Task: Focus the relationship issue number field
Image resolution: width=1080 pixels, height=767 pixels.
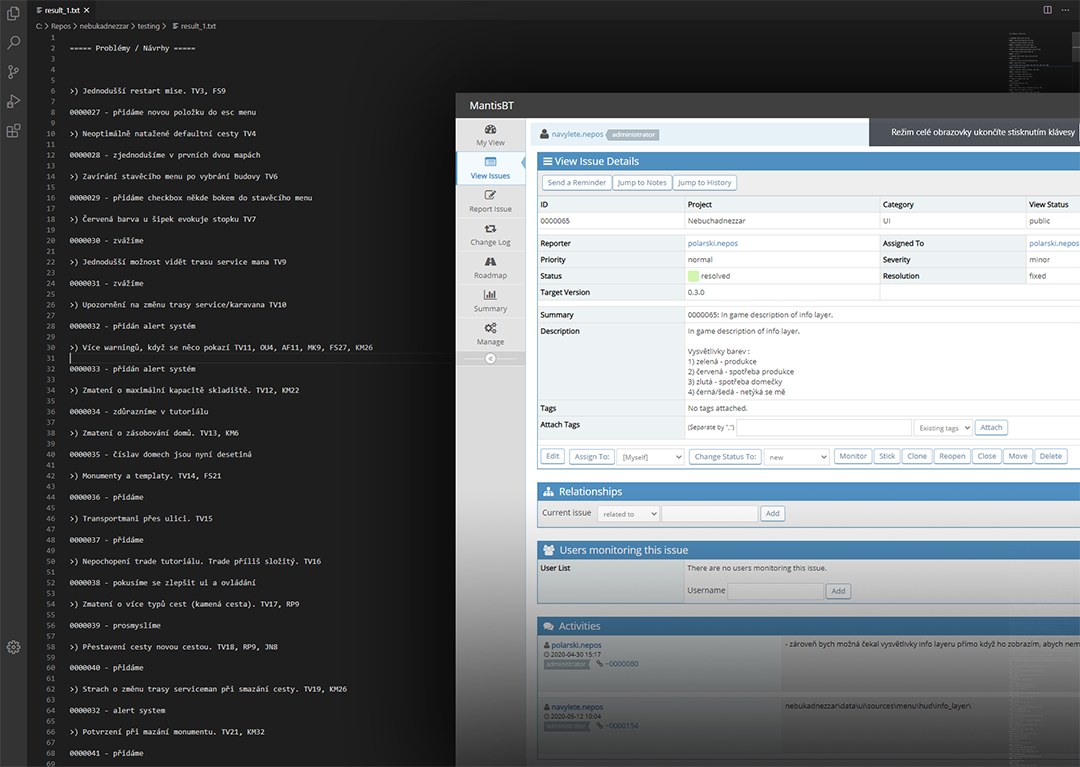Action: [x=709, y=514]
